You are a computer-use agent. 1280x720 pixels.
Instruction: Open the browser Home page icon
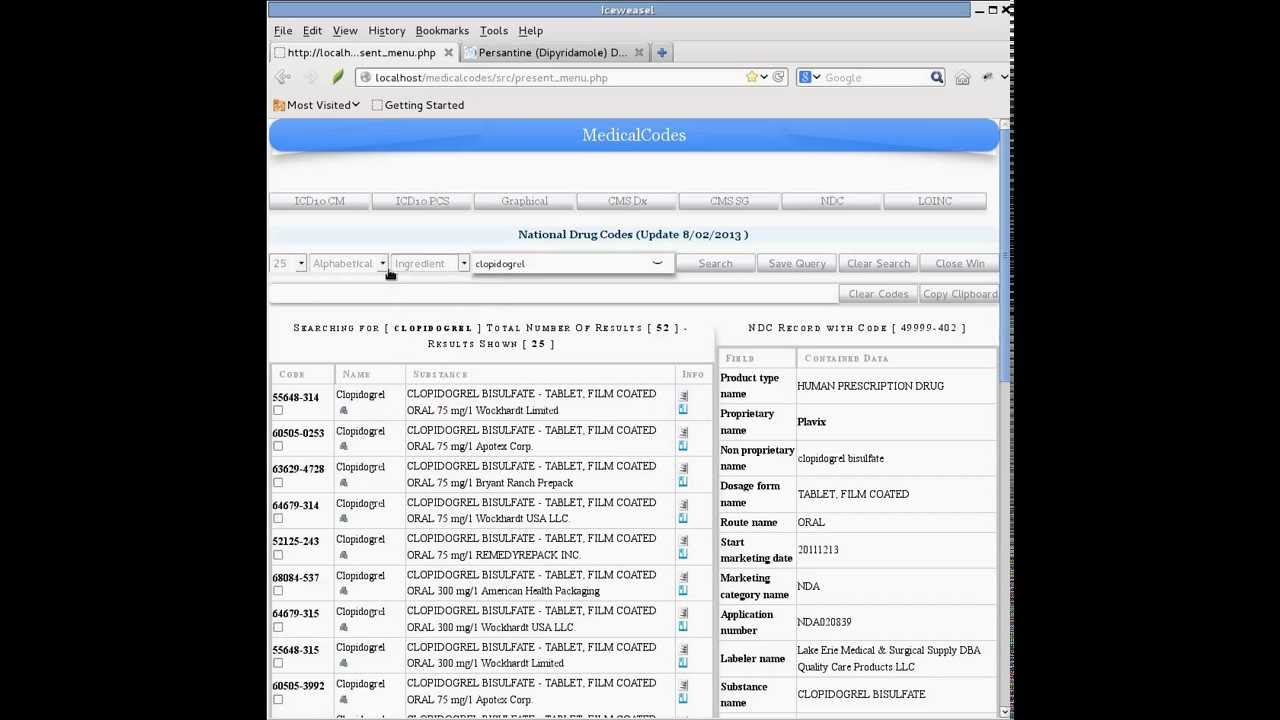tap(962, 77)
